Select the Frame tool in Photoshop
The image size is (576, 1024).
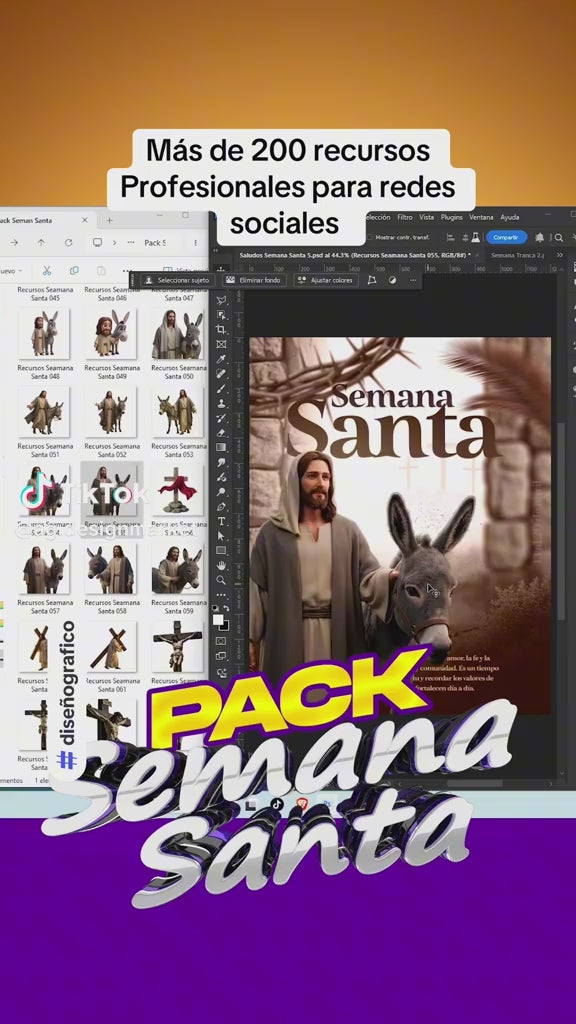pos(221,344)
